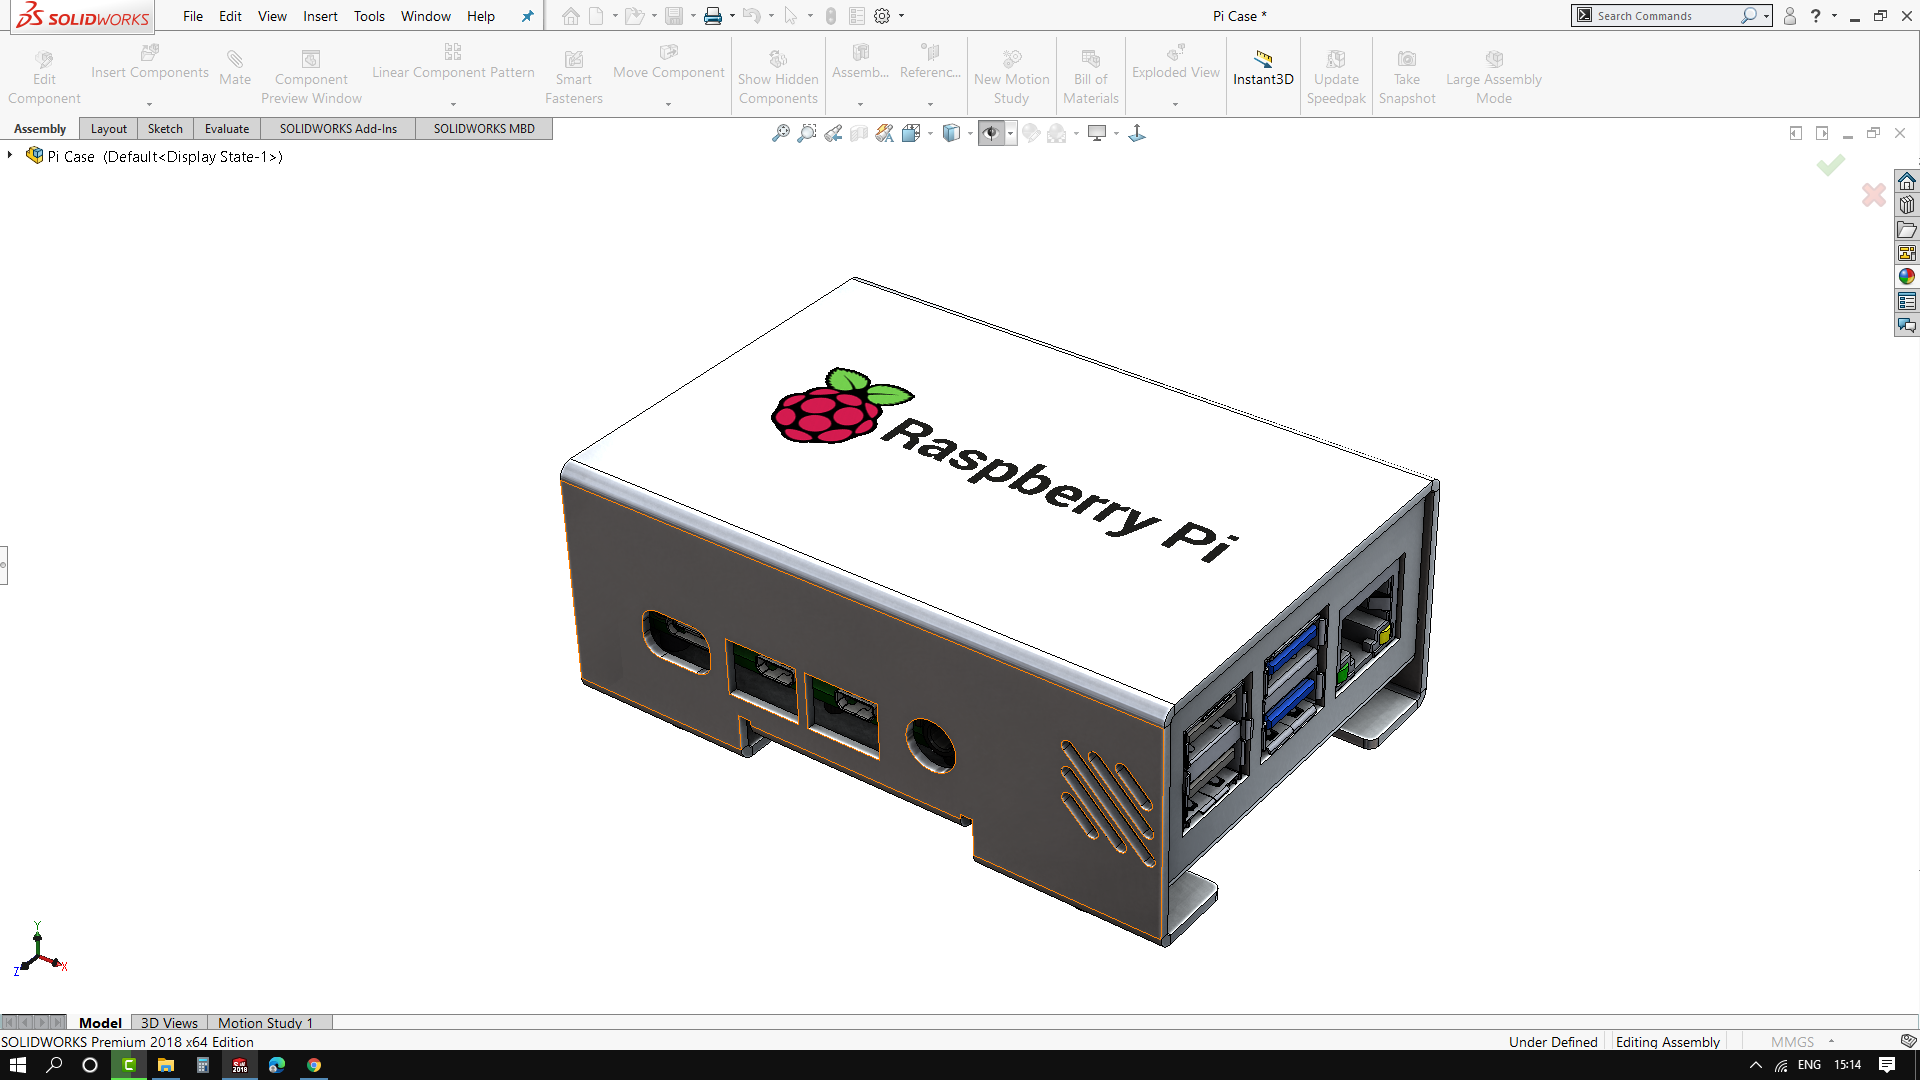
Task: Open the Options gear dropdown arrow
Action: [901, 16]
